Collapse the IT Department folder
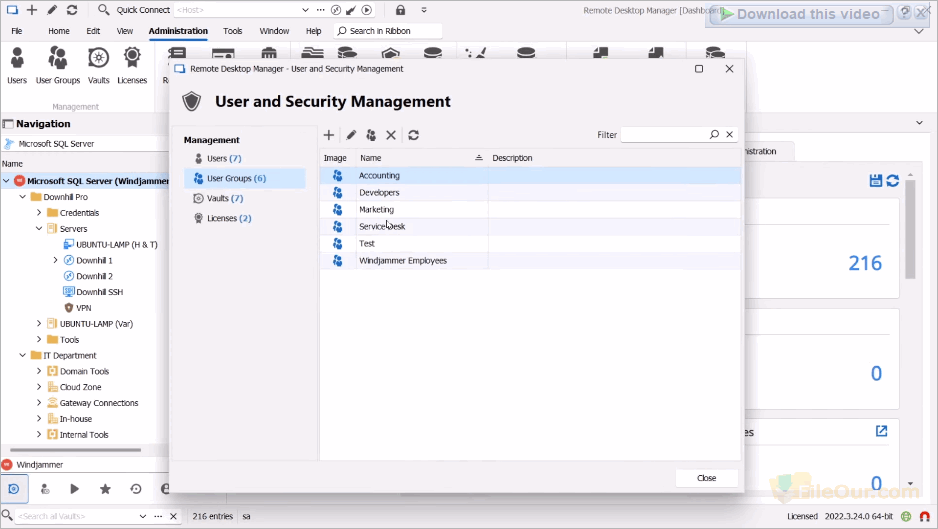This screenshot has height=529, width=938. pyautogui.click(x=23, y=355)
